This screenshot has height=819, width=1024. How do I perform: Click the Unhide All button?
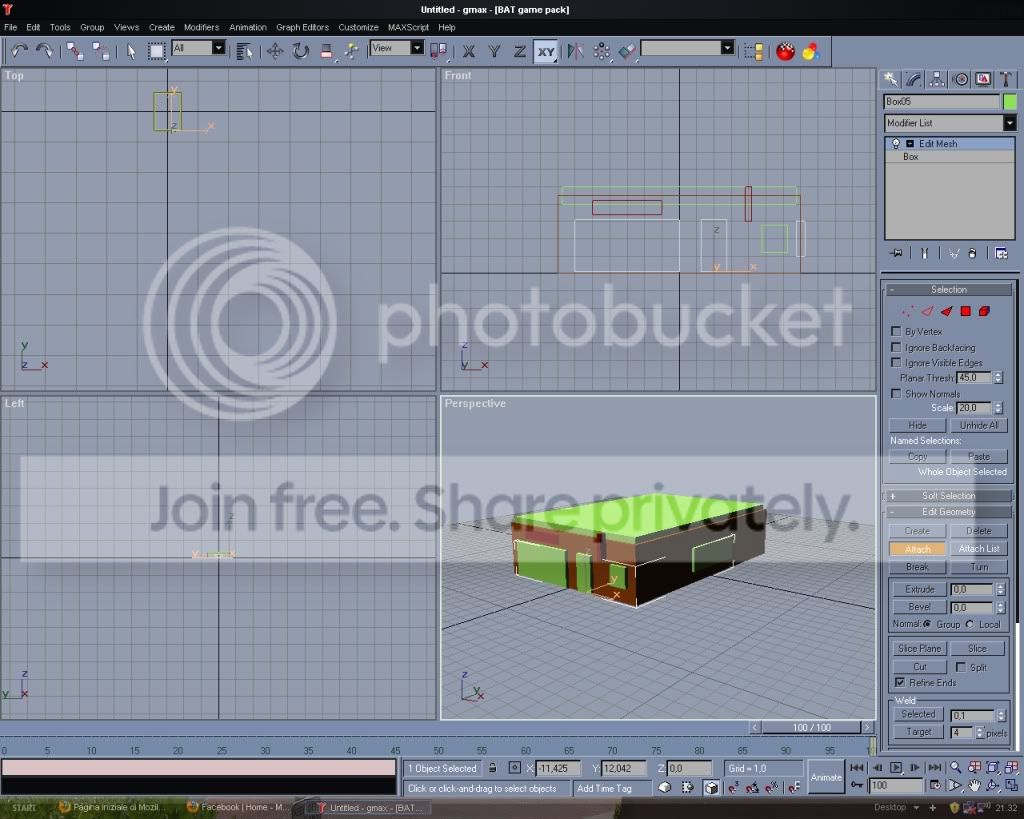978,425
